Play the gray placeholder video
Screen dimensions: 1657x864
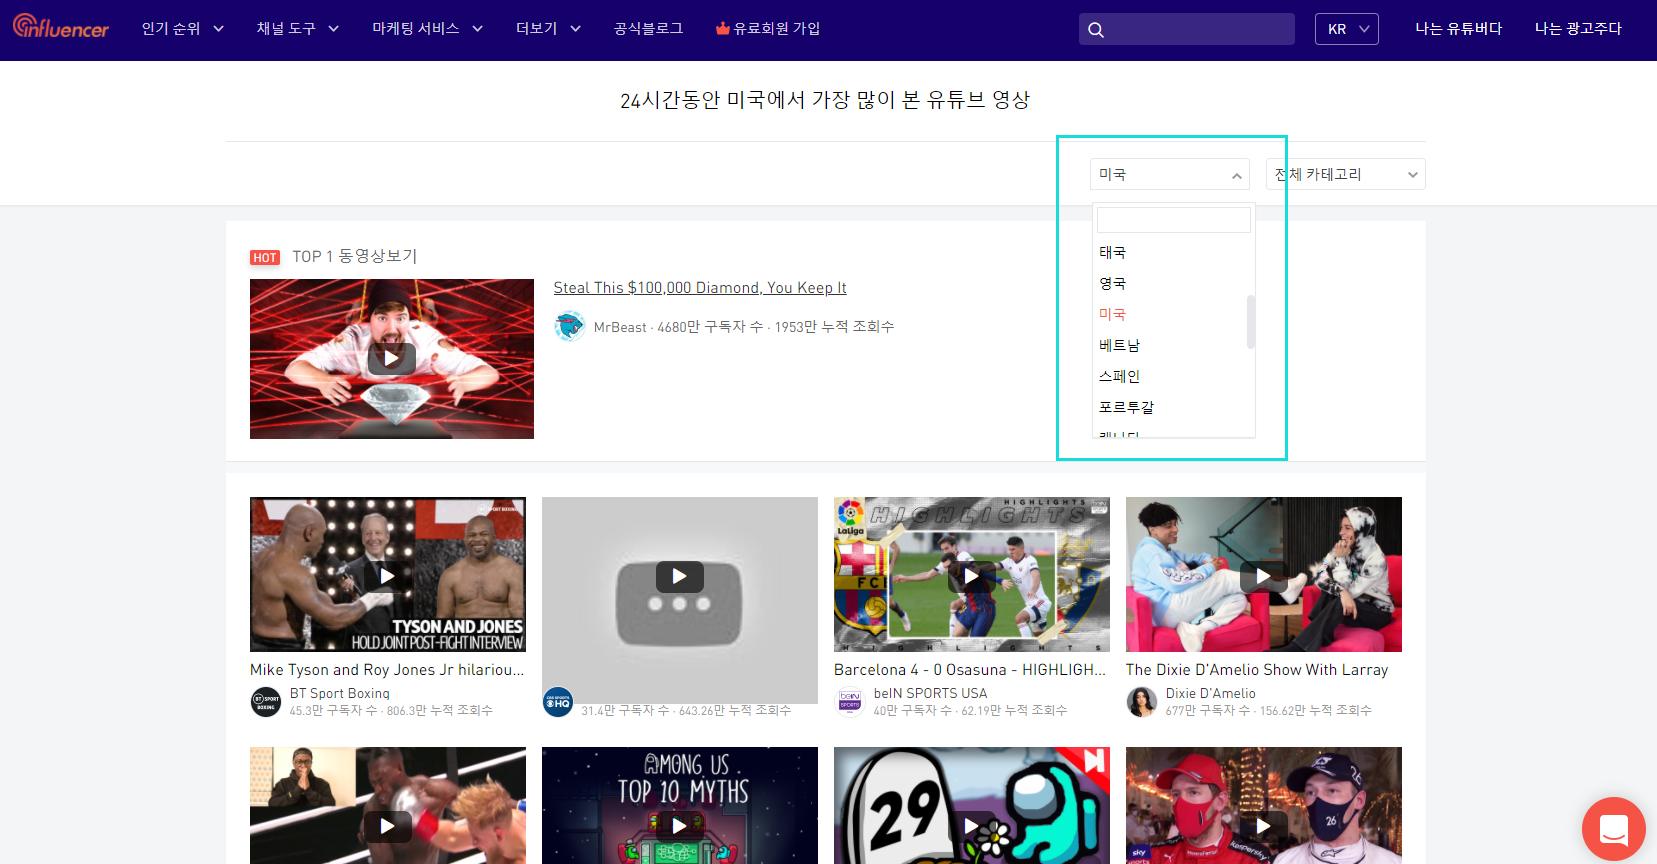click(680, 575)
